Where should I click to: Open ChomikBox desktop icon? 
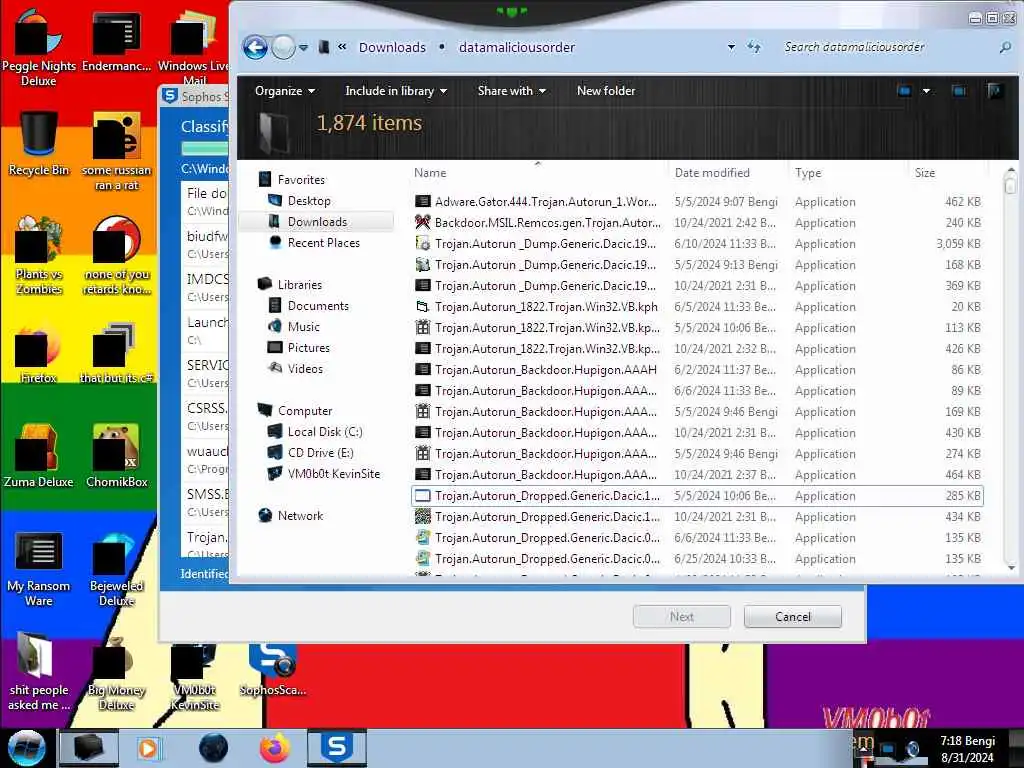click(117, 455)
